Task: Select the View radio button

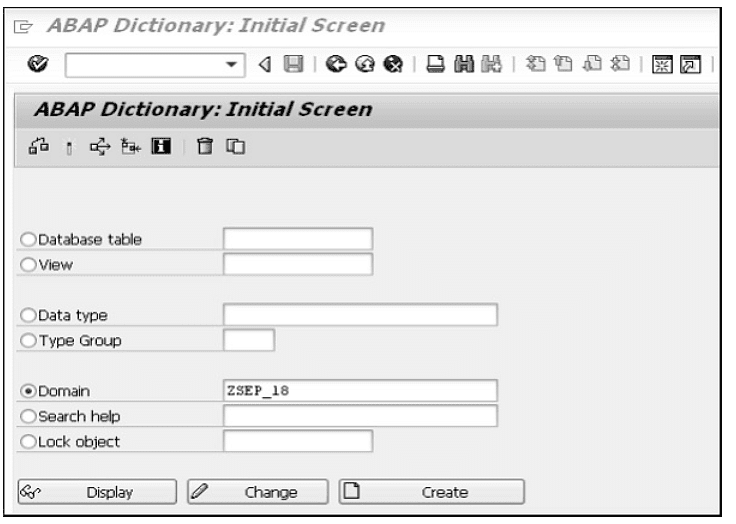Action: coord(28,265)
